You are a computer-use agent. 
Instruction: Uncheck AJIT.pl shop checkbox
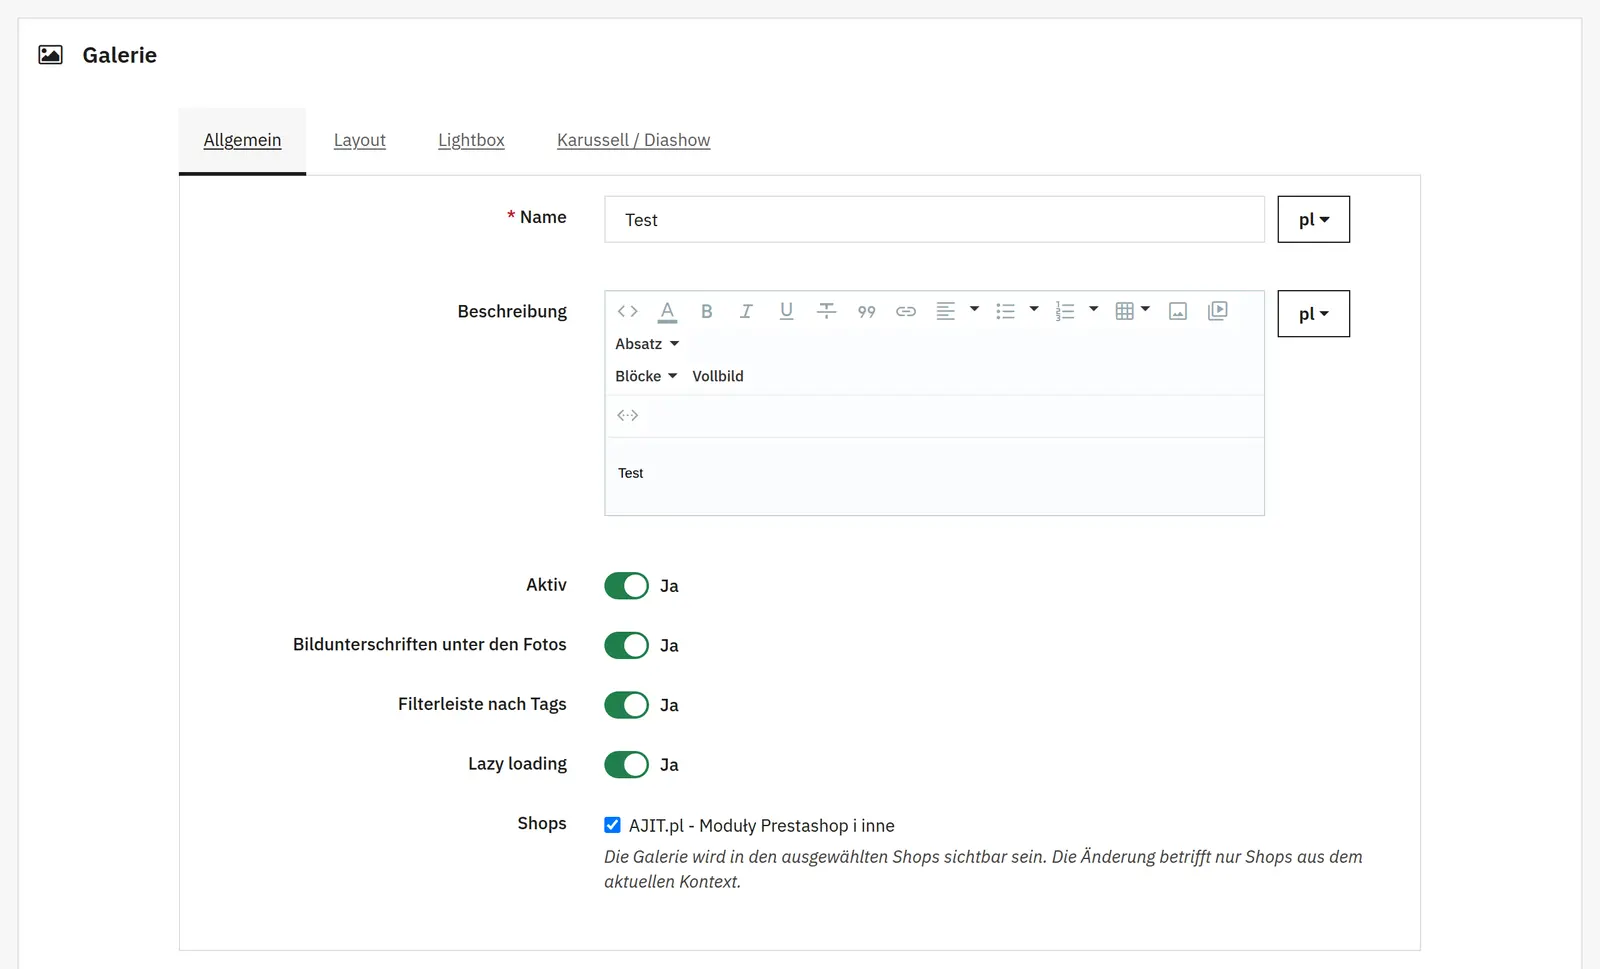612,825
